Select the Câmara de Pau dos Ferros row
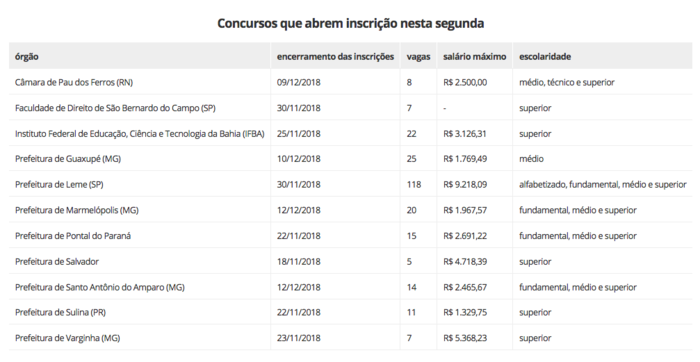700x362 pixels. [350, 82]
